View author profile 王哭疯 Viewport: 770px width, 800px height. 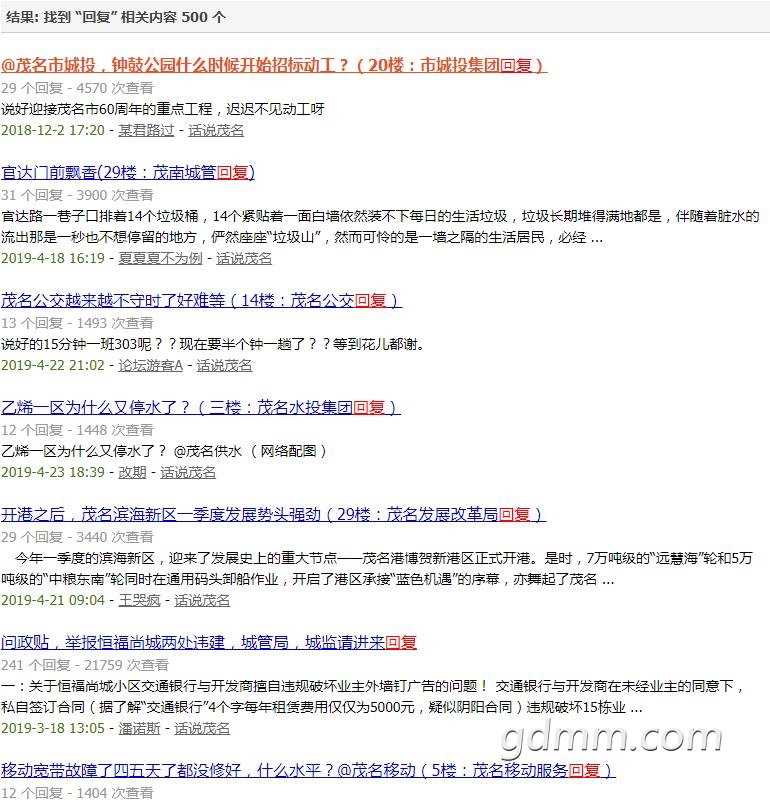tap(139, 601)
